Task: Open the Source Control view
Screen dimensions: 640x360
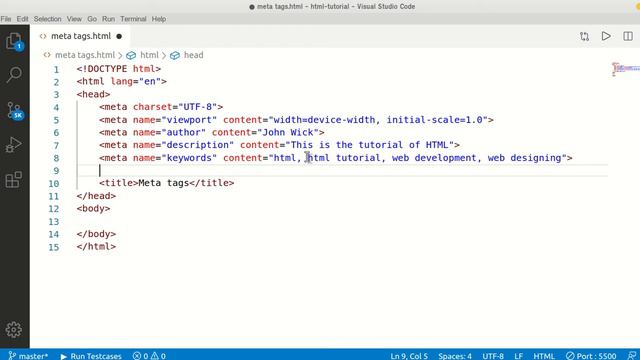Action: (15, 111)
